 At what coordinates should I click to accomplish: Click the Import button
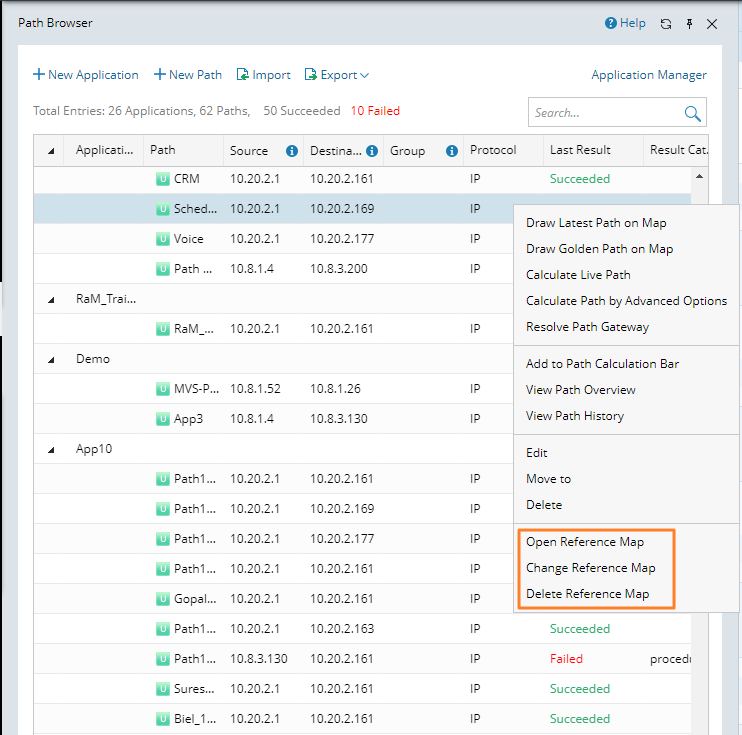pos(263,75)
